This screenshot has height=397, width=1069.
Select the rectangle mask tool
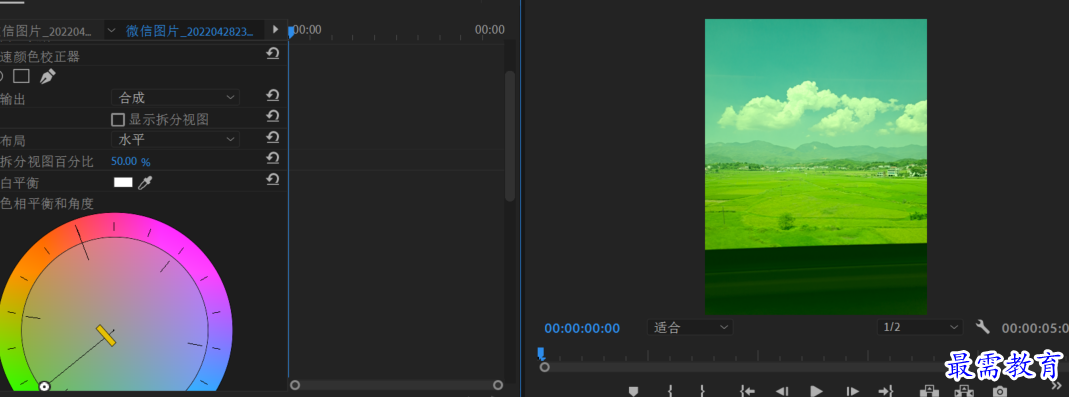21,76
